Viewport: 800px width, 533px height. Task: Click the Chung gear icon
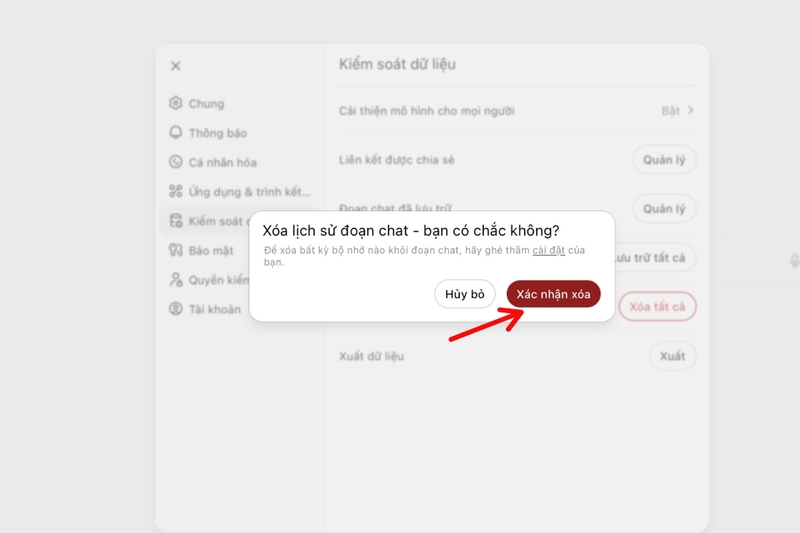point(176,103)
